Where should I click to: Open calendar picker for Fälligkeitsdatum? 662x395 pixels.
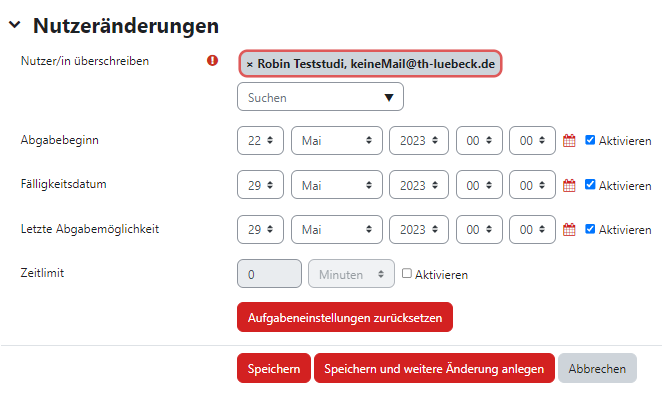(x=569, y=185)
